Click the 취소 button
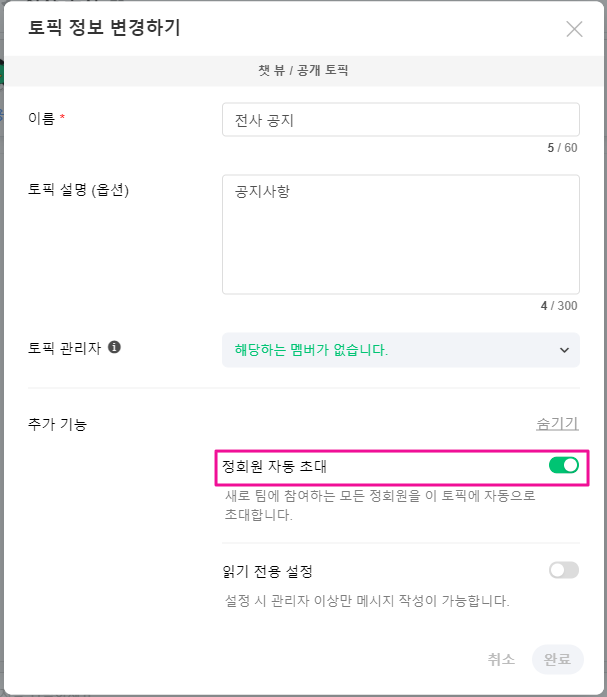This screenshot has height=697, width=607. click(x=501, y=659)
